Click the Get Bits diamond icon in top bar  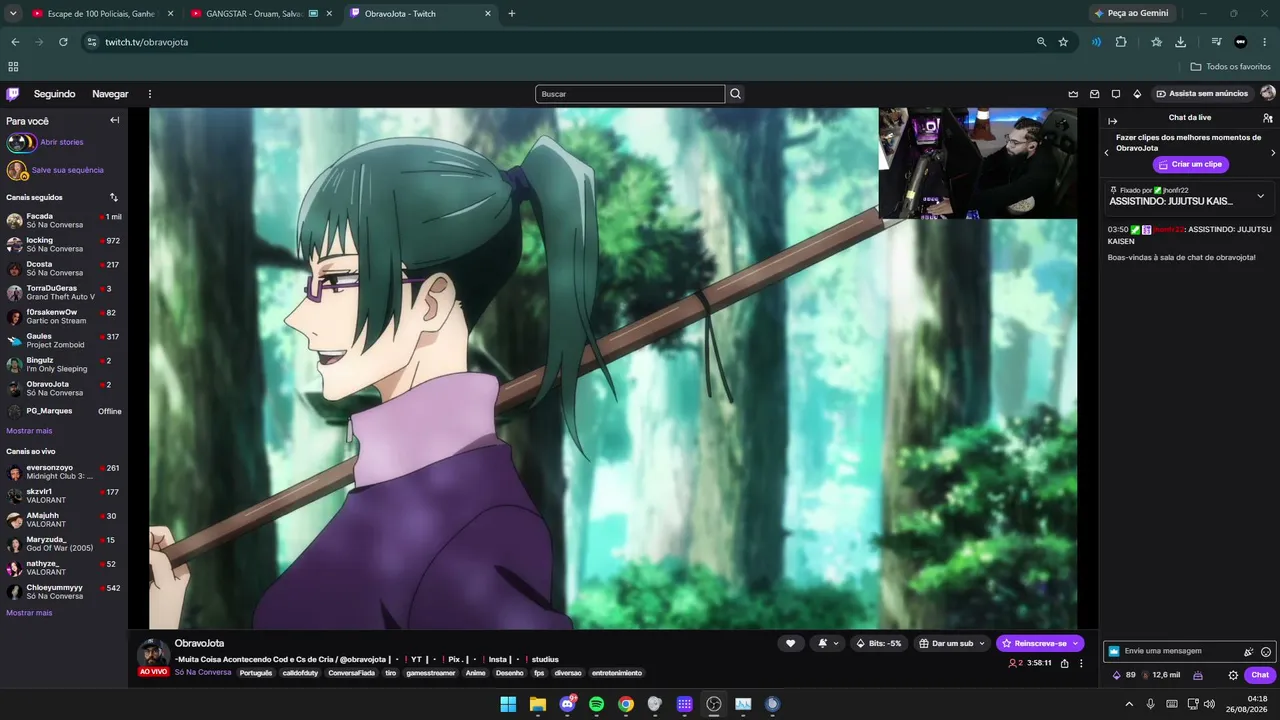pyautogui.click(x=1137, y=94)
